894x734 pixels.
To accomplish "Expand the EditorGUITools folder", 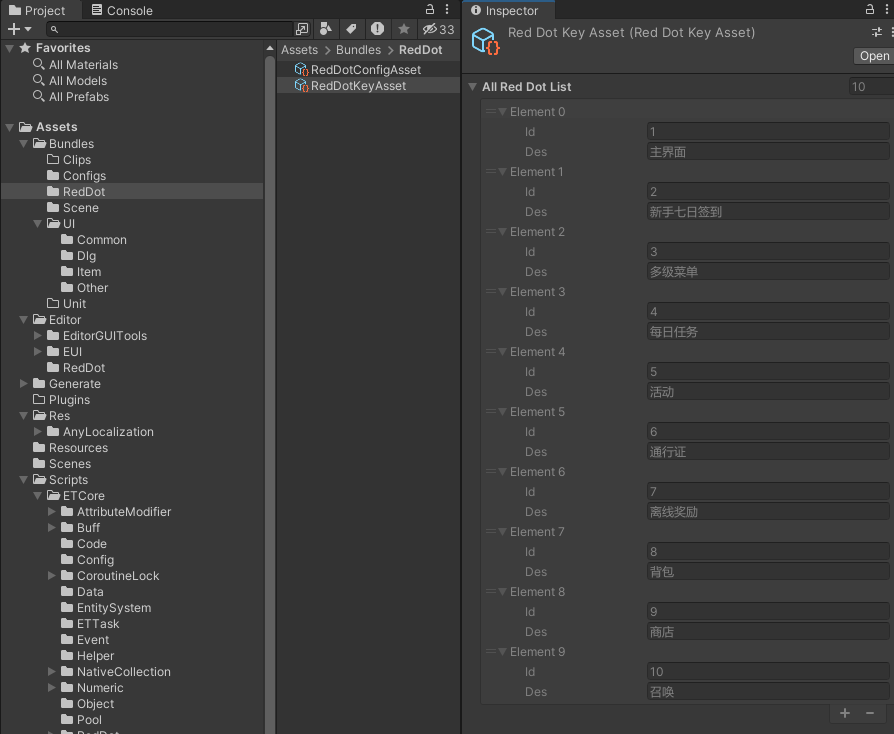I will point(39,336).
